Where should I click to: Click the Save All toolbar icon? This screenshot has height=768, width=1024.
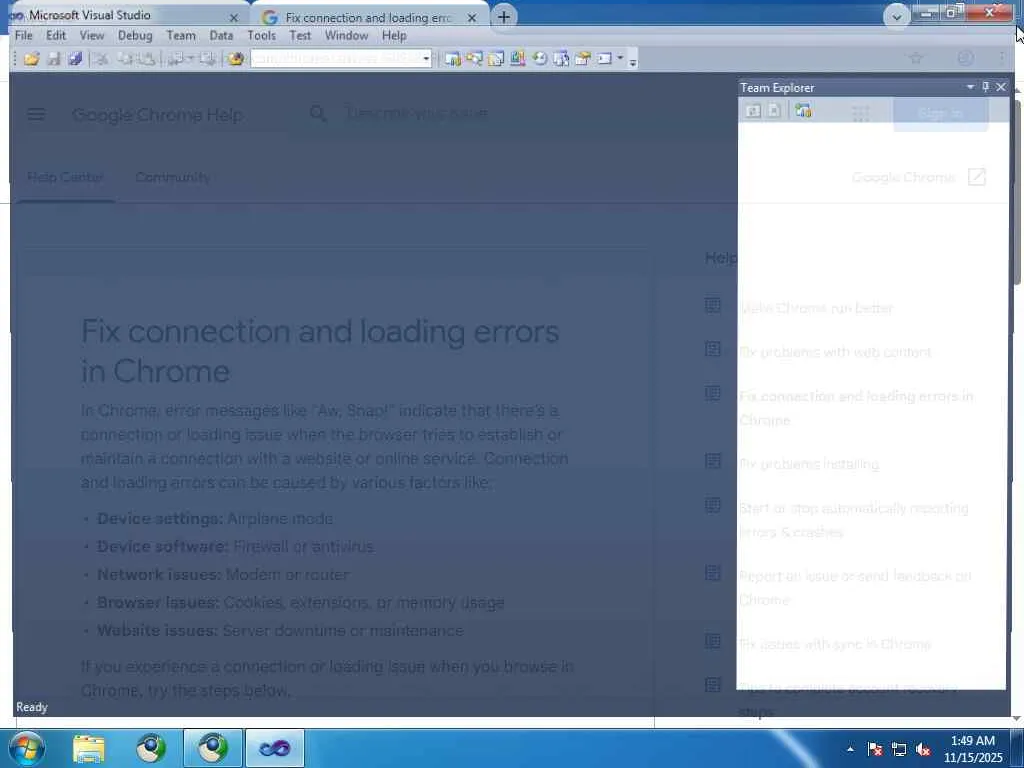(x=75, y=59)
